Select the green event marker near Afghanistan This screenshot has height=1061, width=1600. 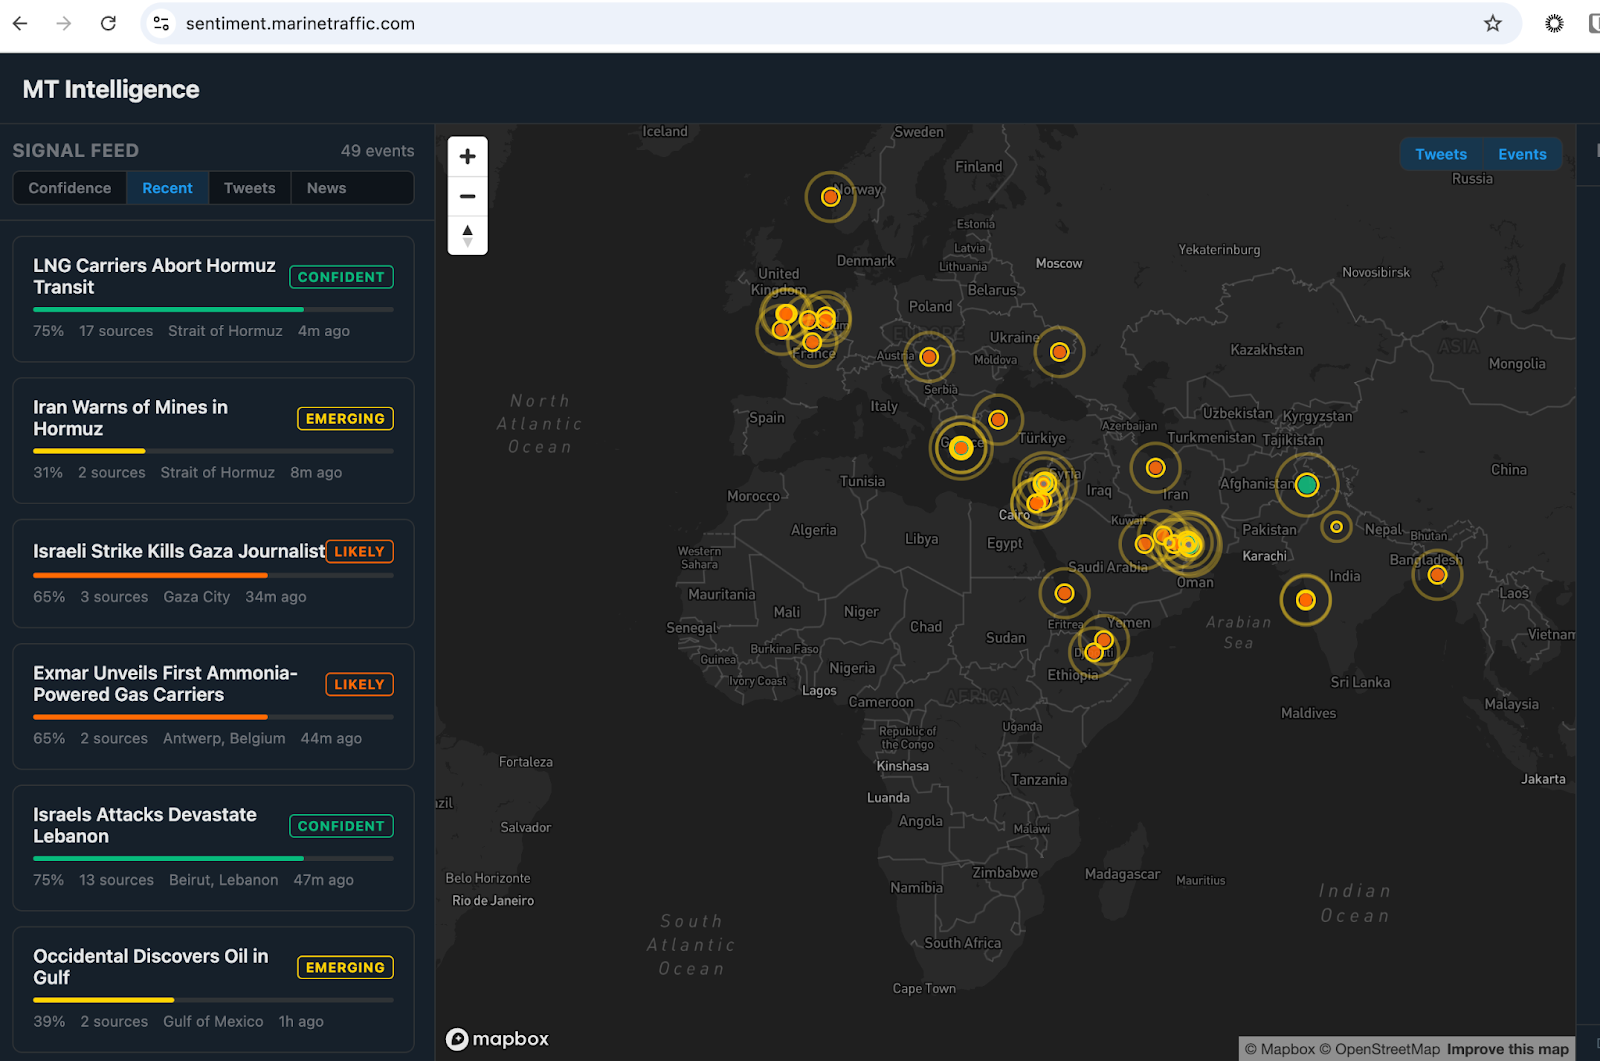click(x=1308, y=485)
